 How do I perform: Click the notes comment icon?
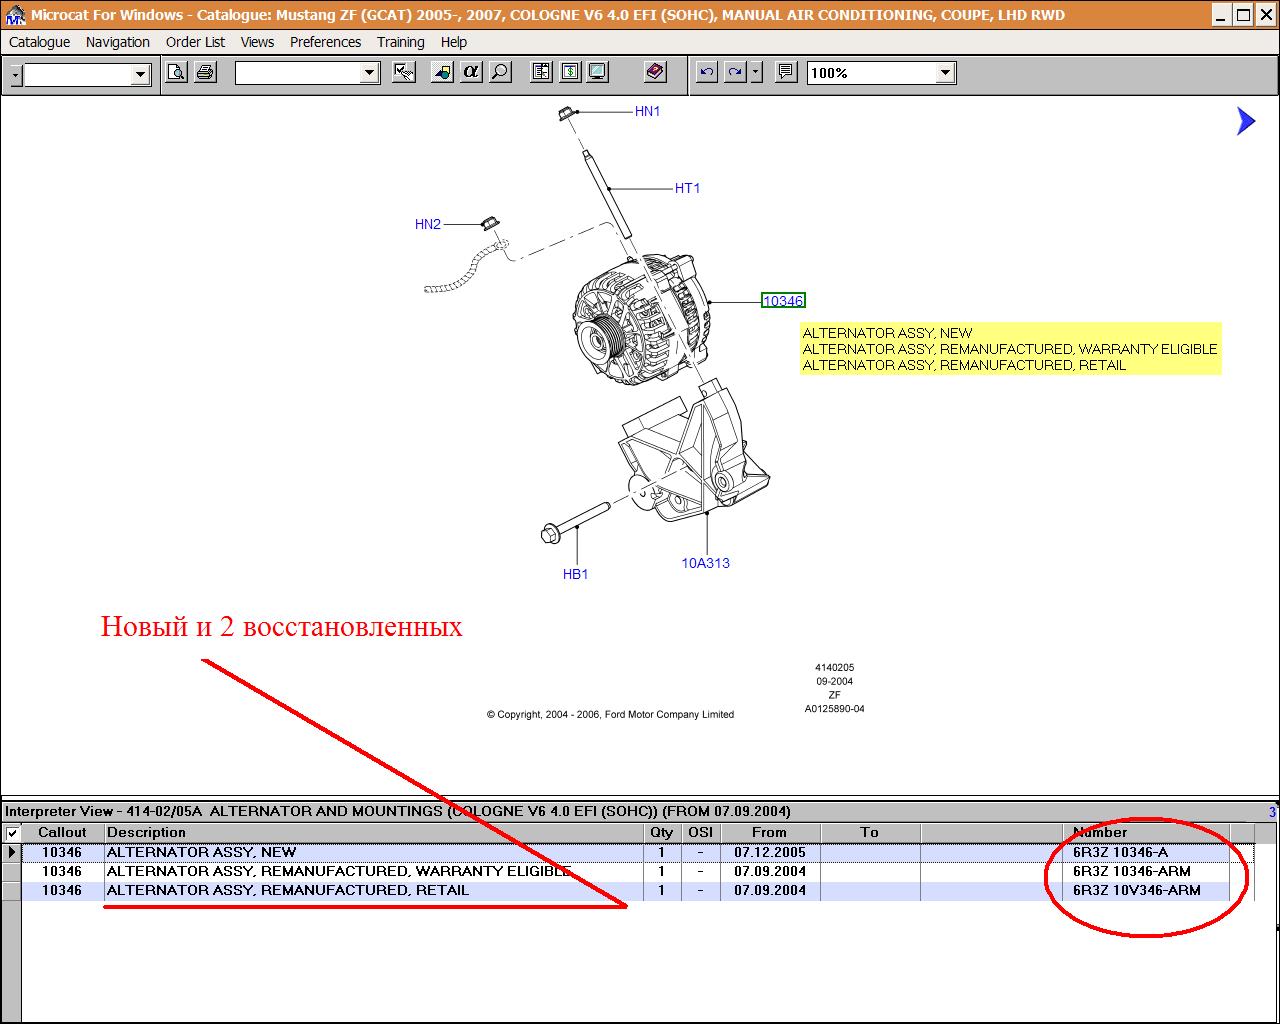[786, 72]
